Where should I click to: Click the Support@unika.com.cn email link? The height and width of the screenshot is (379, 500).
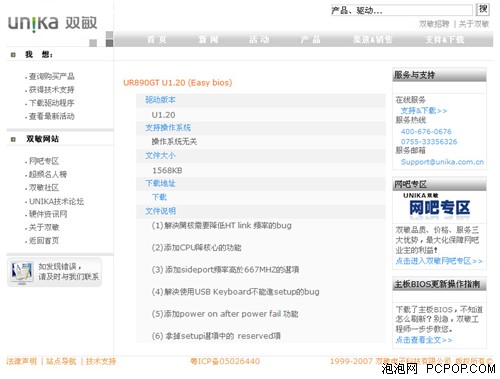[442, 162]
